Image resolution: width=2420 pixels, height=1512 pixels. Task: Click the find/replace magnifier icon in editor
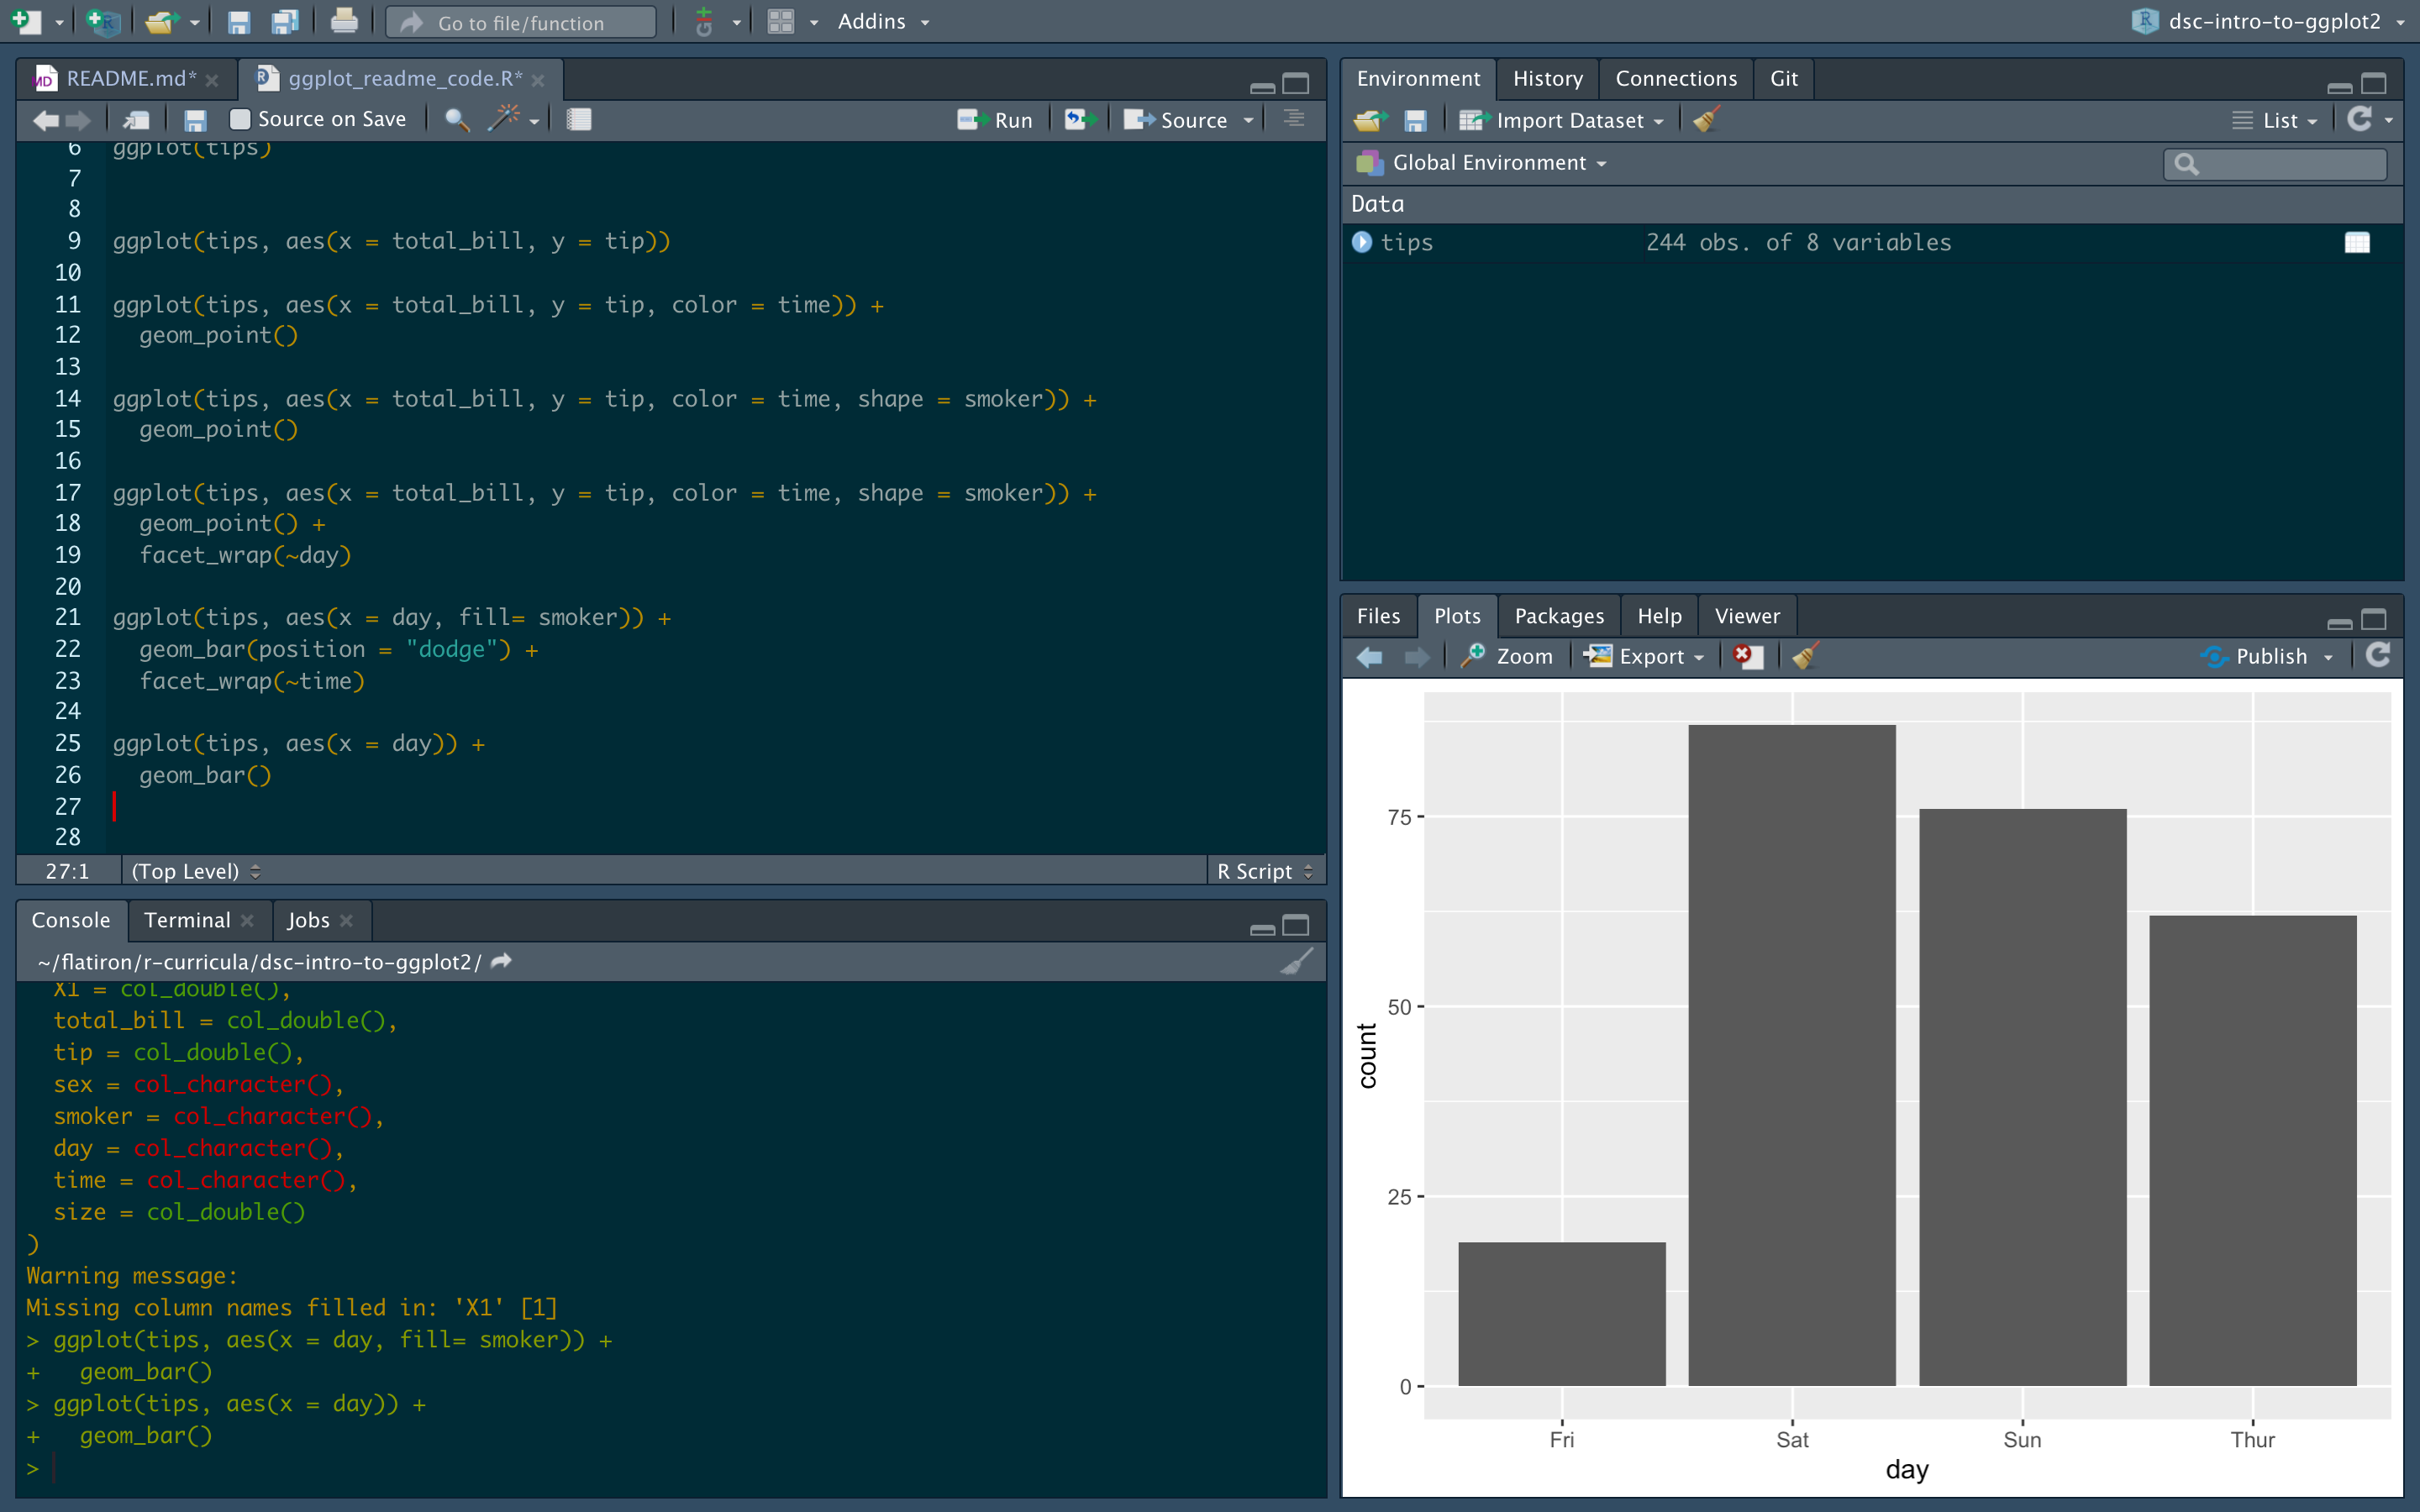click(456, 120)
